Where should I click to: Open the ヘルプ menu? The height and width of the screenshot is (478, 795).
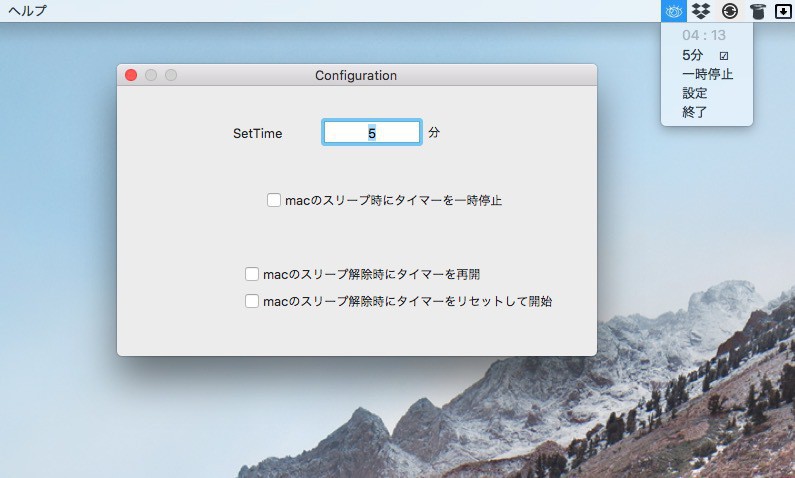click(x=27, y=10)
